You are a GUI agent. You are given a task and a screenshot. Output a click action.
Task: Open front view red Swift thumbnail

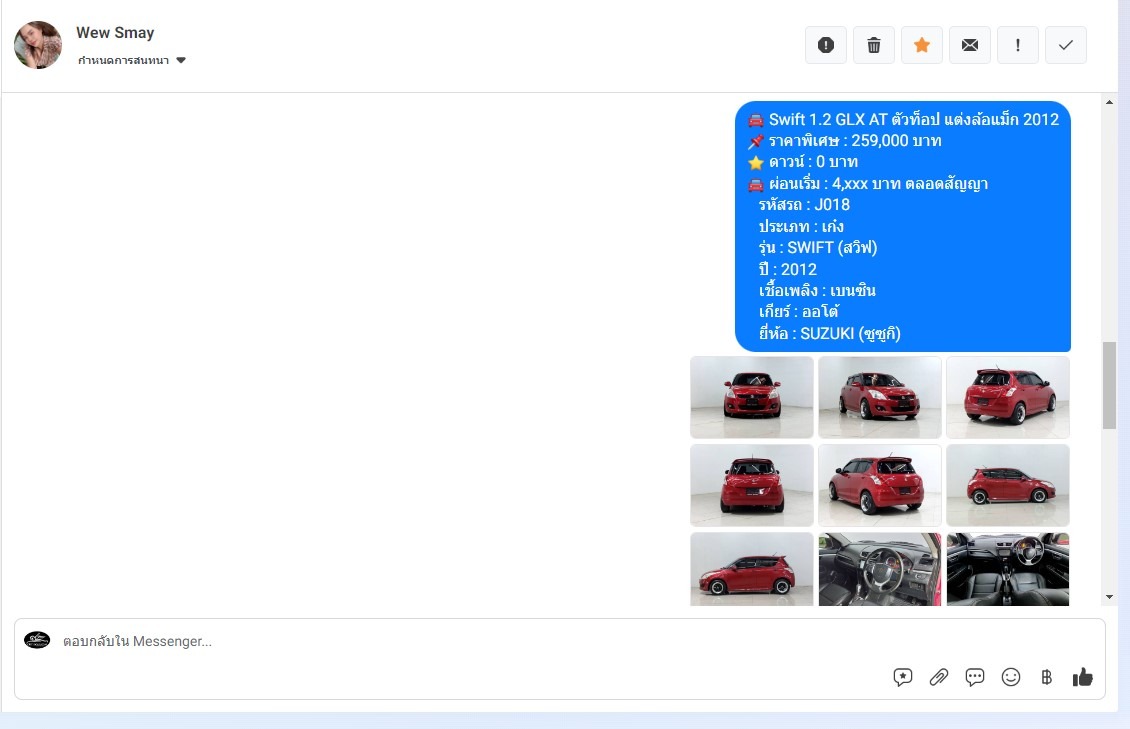tap(752, 397)
